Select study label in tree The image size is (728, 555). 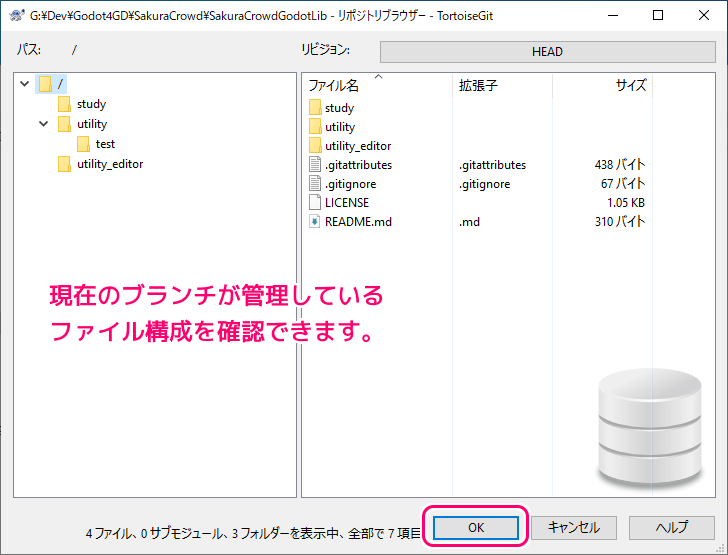pyautogui.click(x=91, y=104)
